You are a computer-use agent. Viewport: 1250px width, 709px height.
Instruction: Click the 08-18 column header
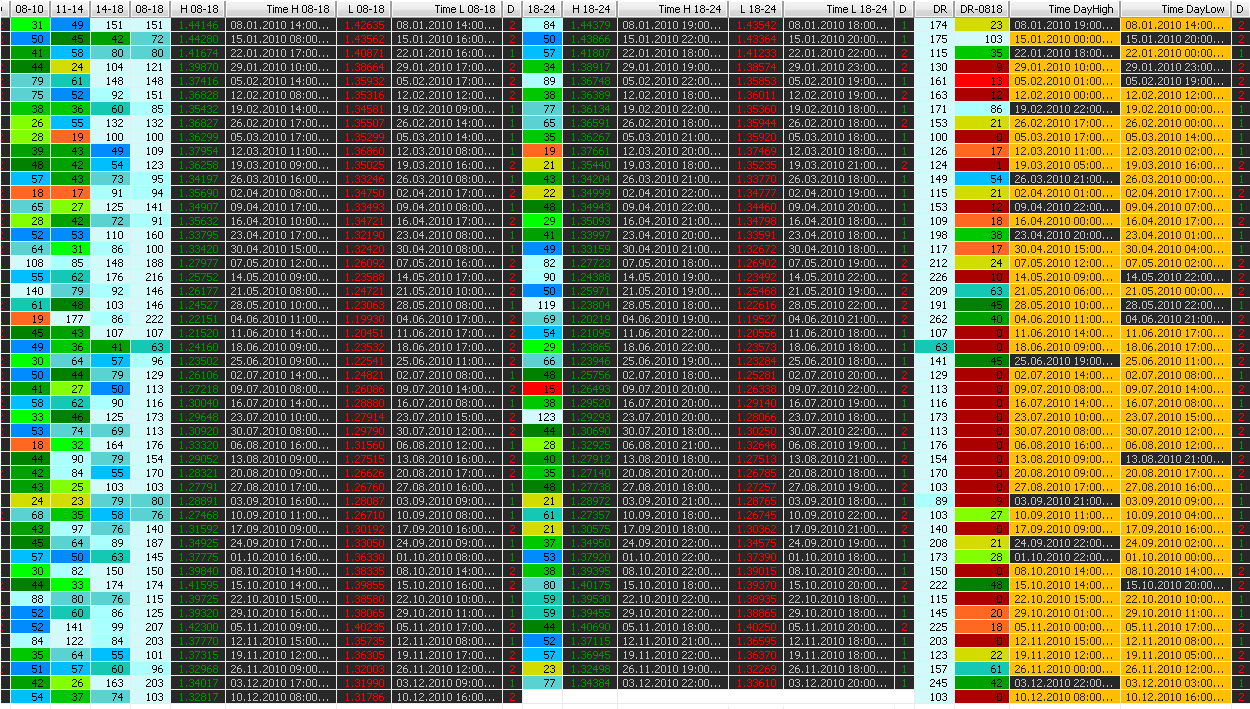(x=148, y=8)
